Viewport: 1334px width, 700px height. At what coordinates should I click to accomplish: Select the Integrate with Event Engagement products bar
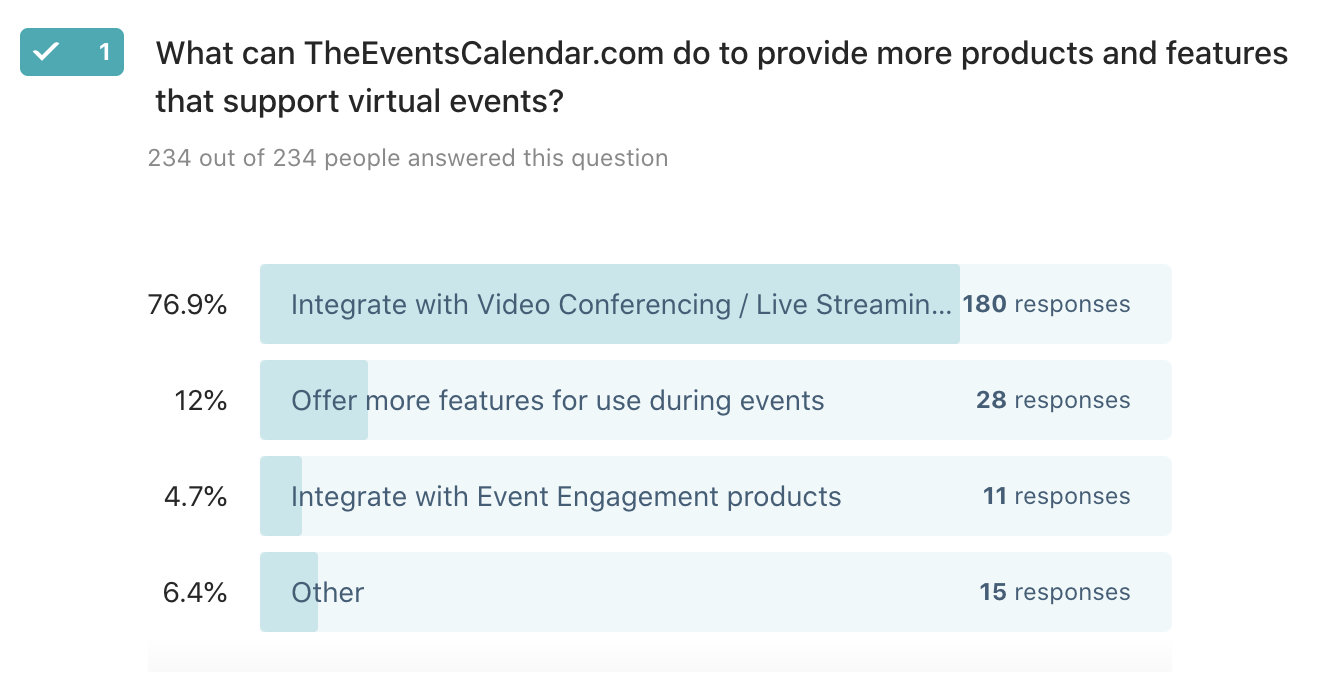point(715,496)
